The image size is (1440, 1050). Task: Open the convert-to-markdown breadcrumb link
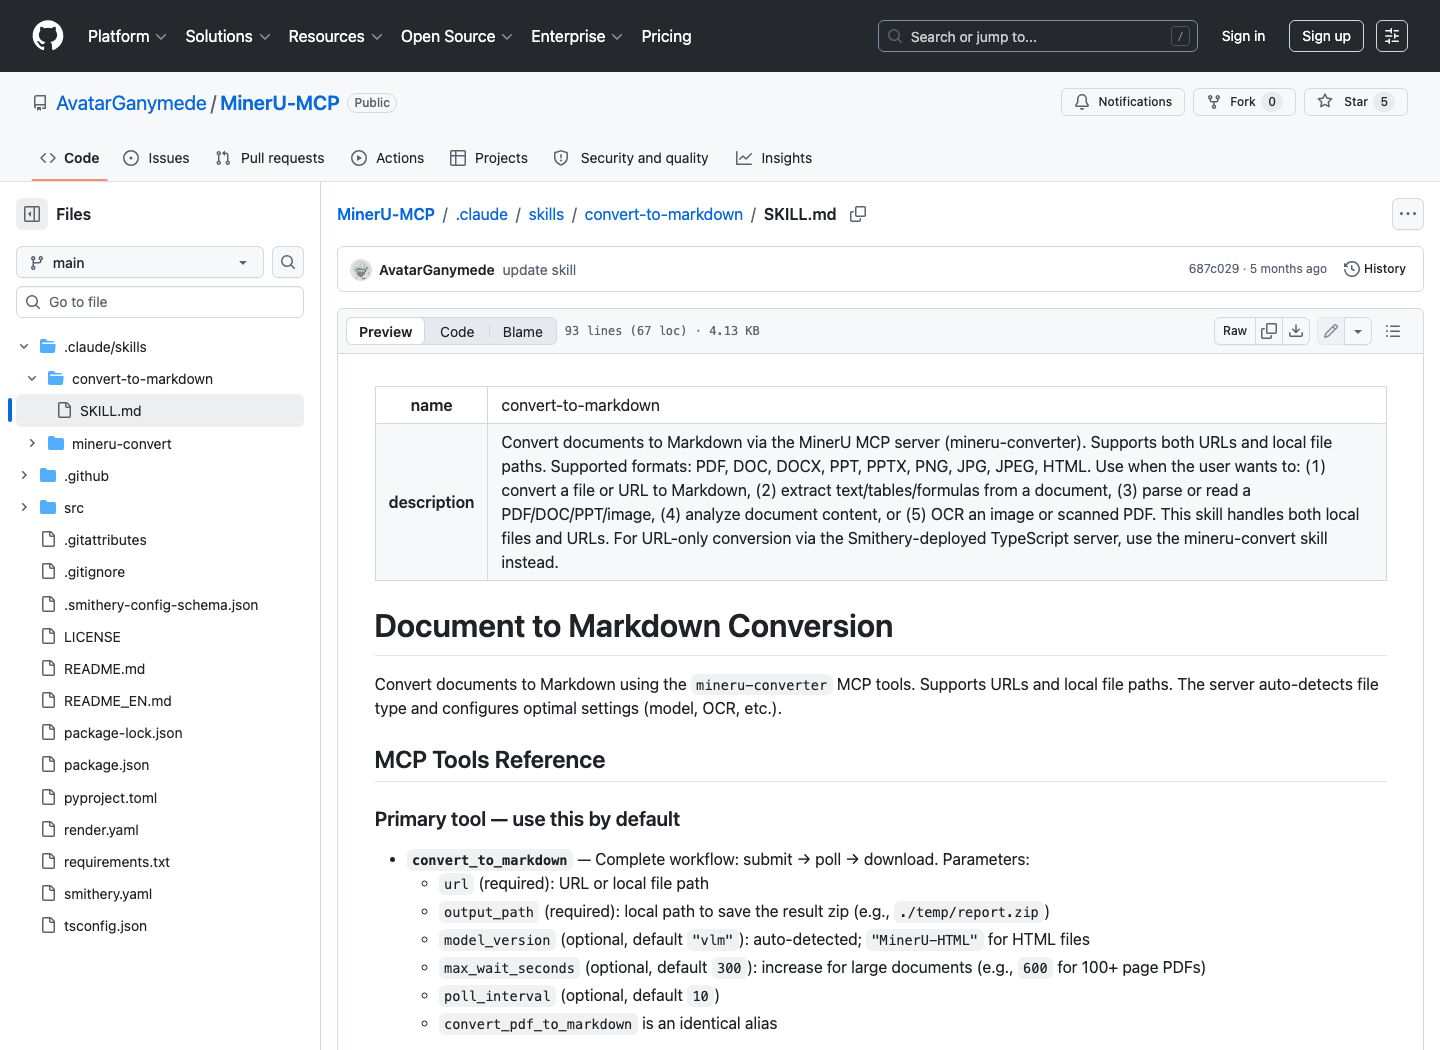tap(664, 214)
